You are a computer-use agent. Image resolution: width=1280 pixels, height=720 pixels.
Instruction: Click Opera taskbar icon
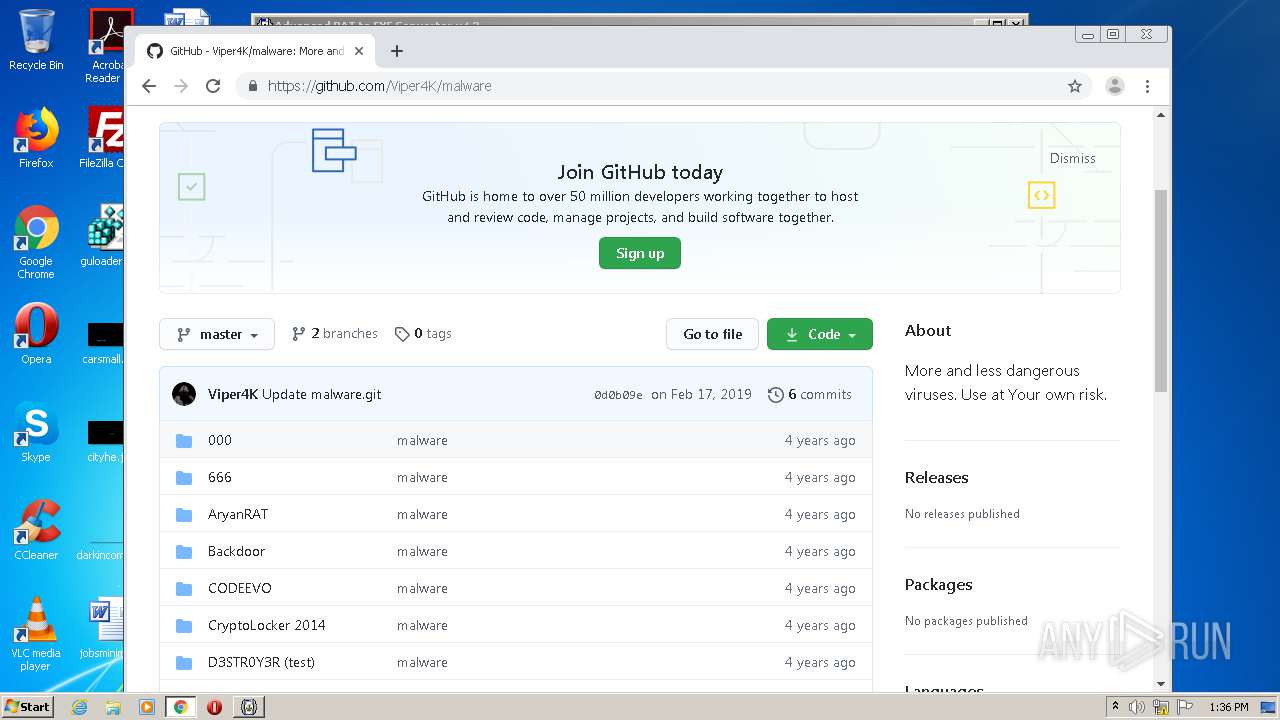click(214, 707)
